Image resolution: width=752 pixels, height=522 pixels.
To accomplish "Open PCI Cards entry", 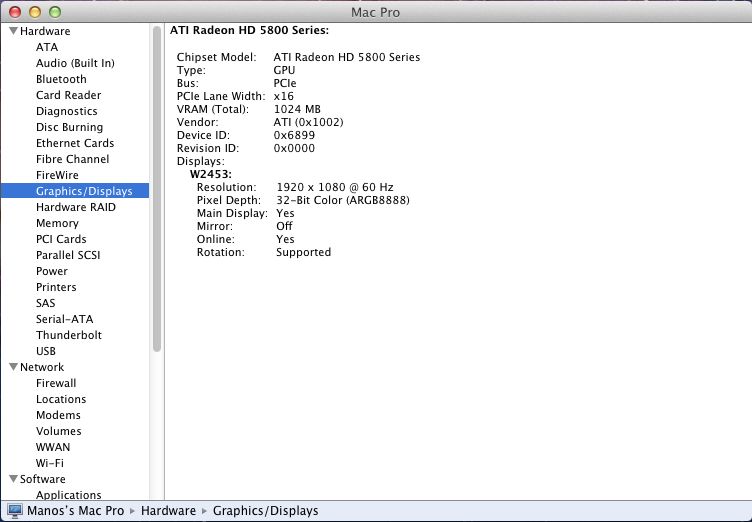I will pos(61,239).
